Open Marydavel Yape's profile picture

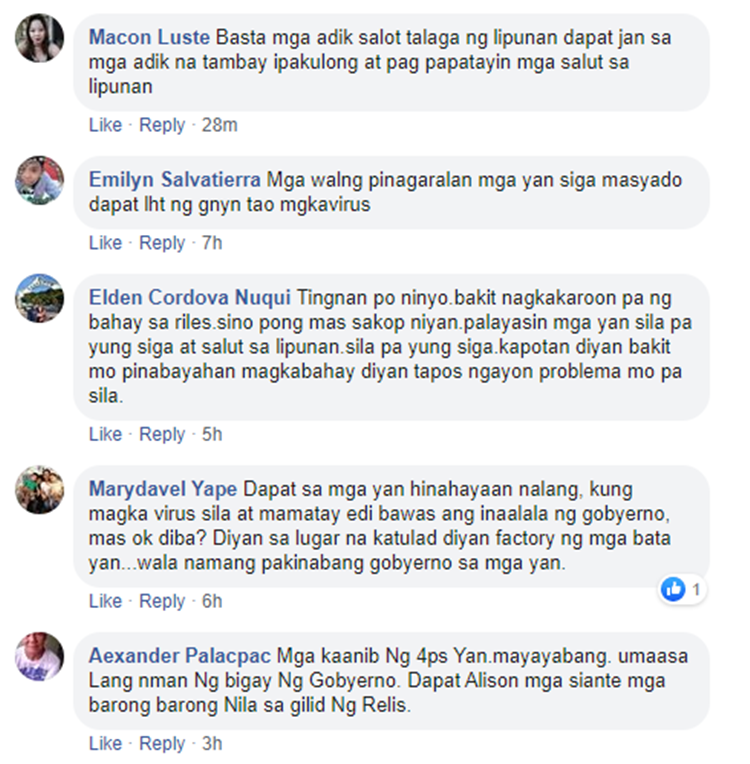39,490
